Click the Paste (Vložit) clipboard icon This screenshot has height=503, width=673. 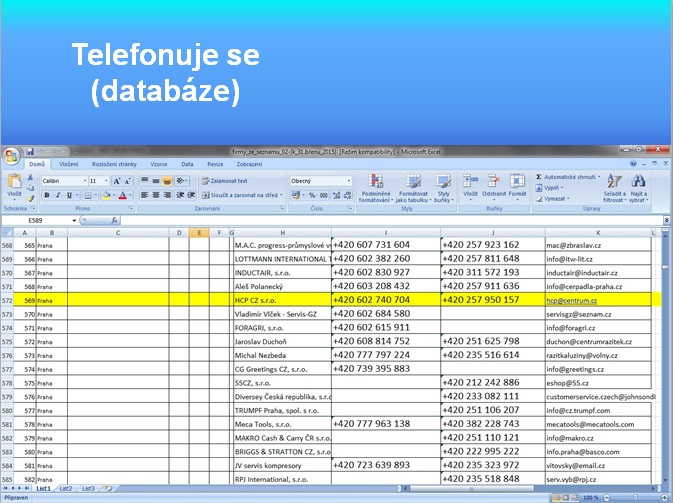coord(14,181)
